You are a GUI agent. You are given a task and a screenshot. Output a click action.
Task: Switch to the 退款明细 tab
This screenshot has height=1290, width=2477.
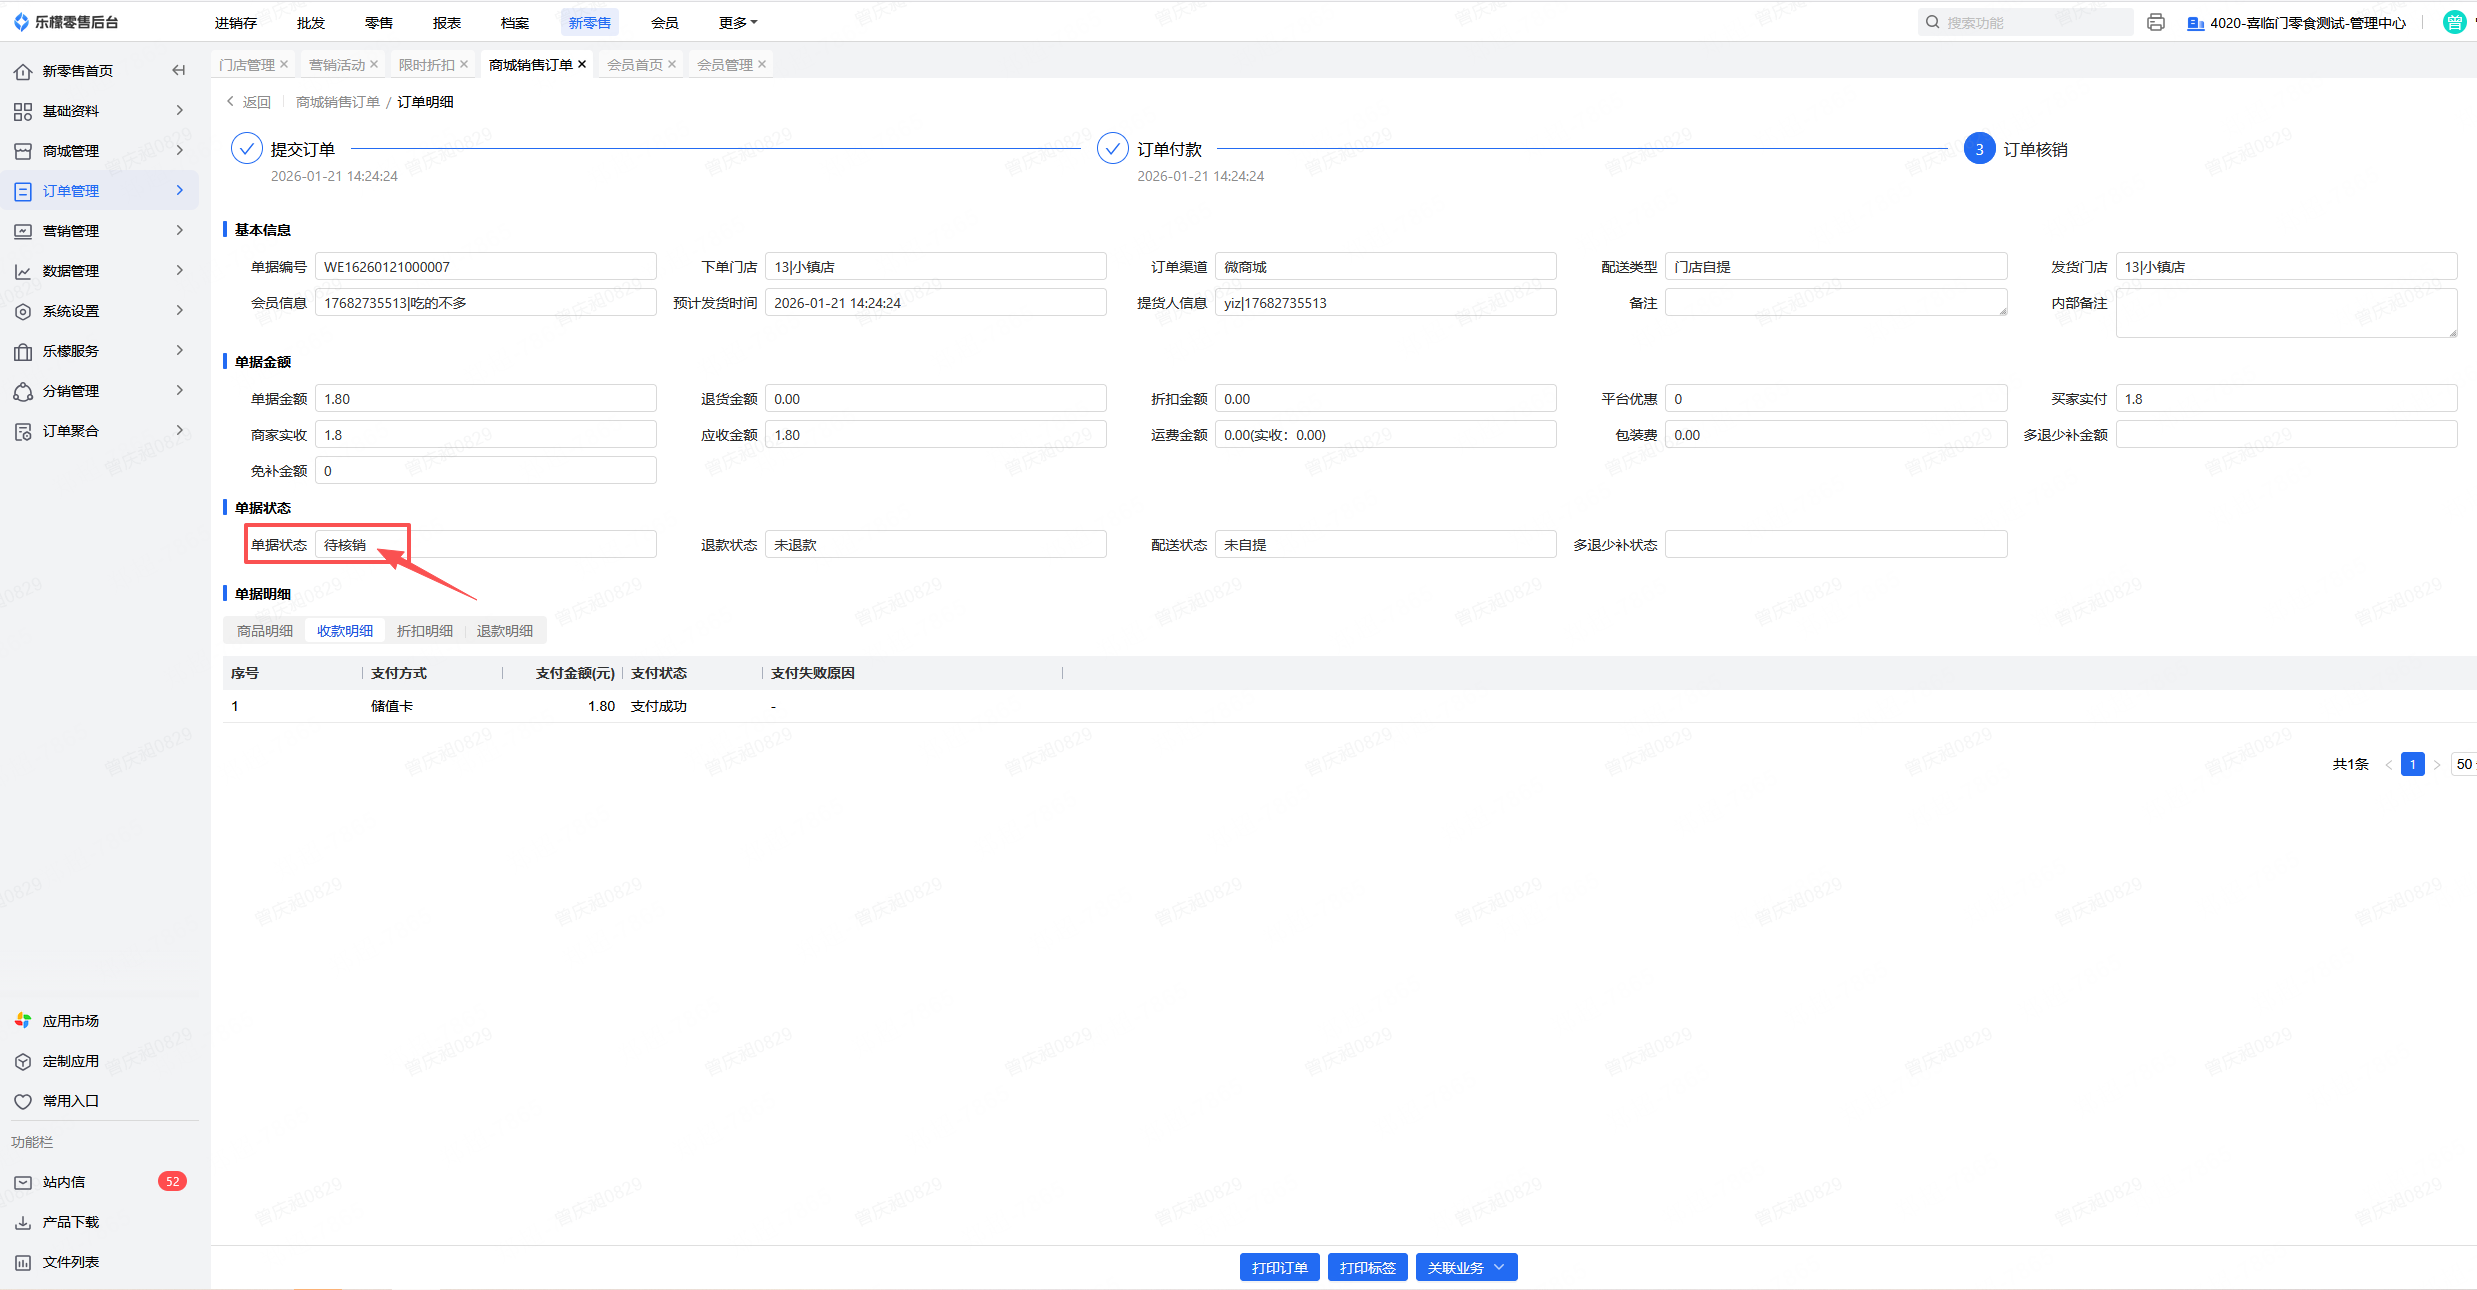click(505, 630)
